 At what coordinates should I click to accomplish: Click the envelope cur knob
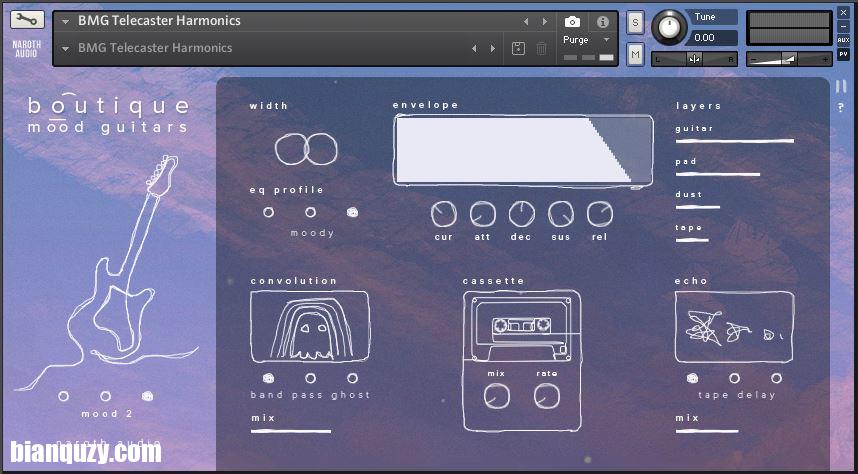point(443,214)
